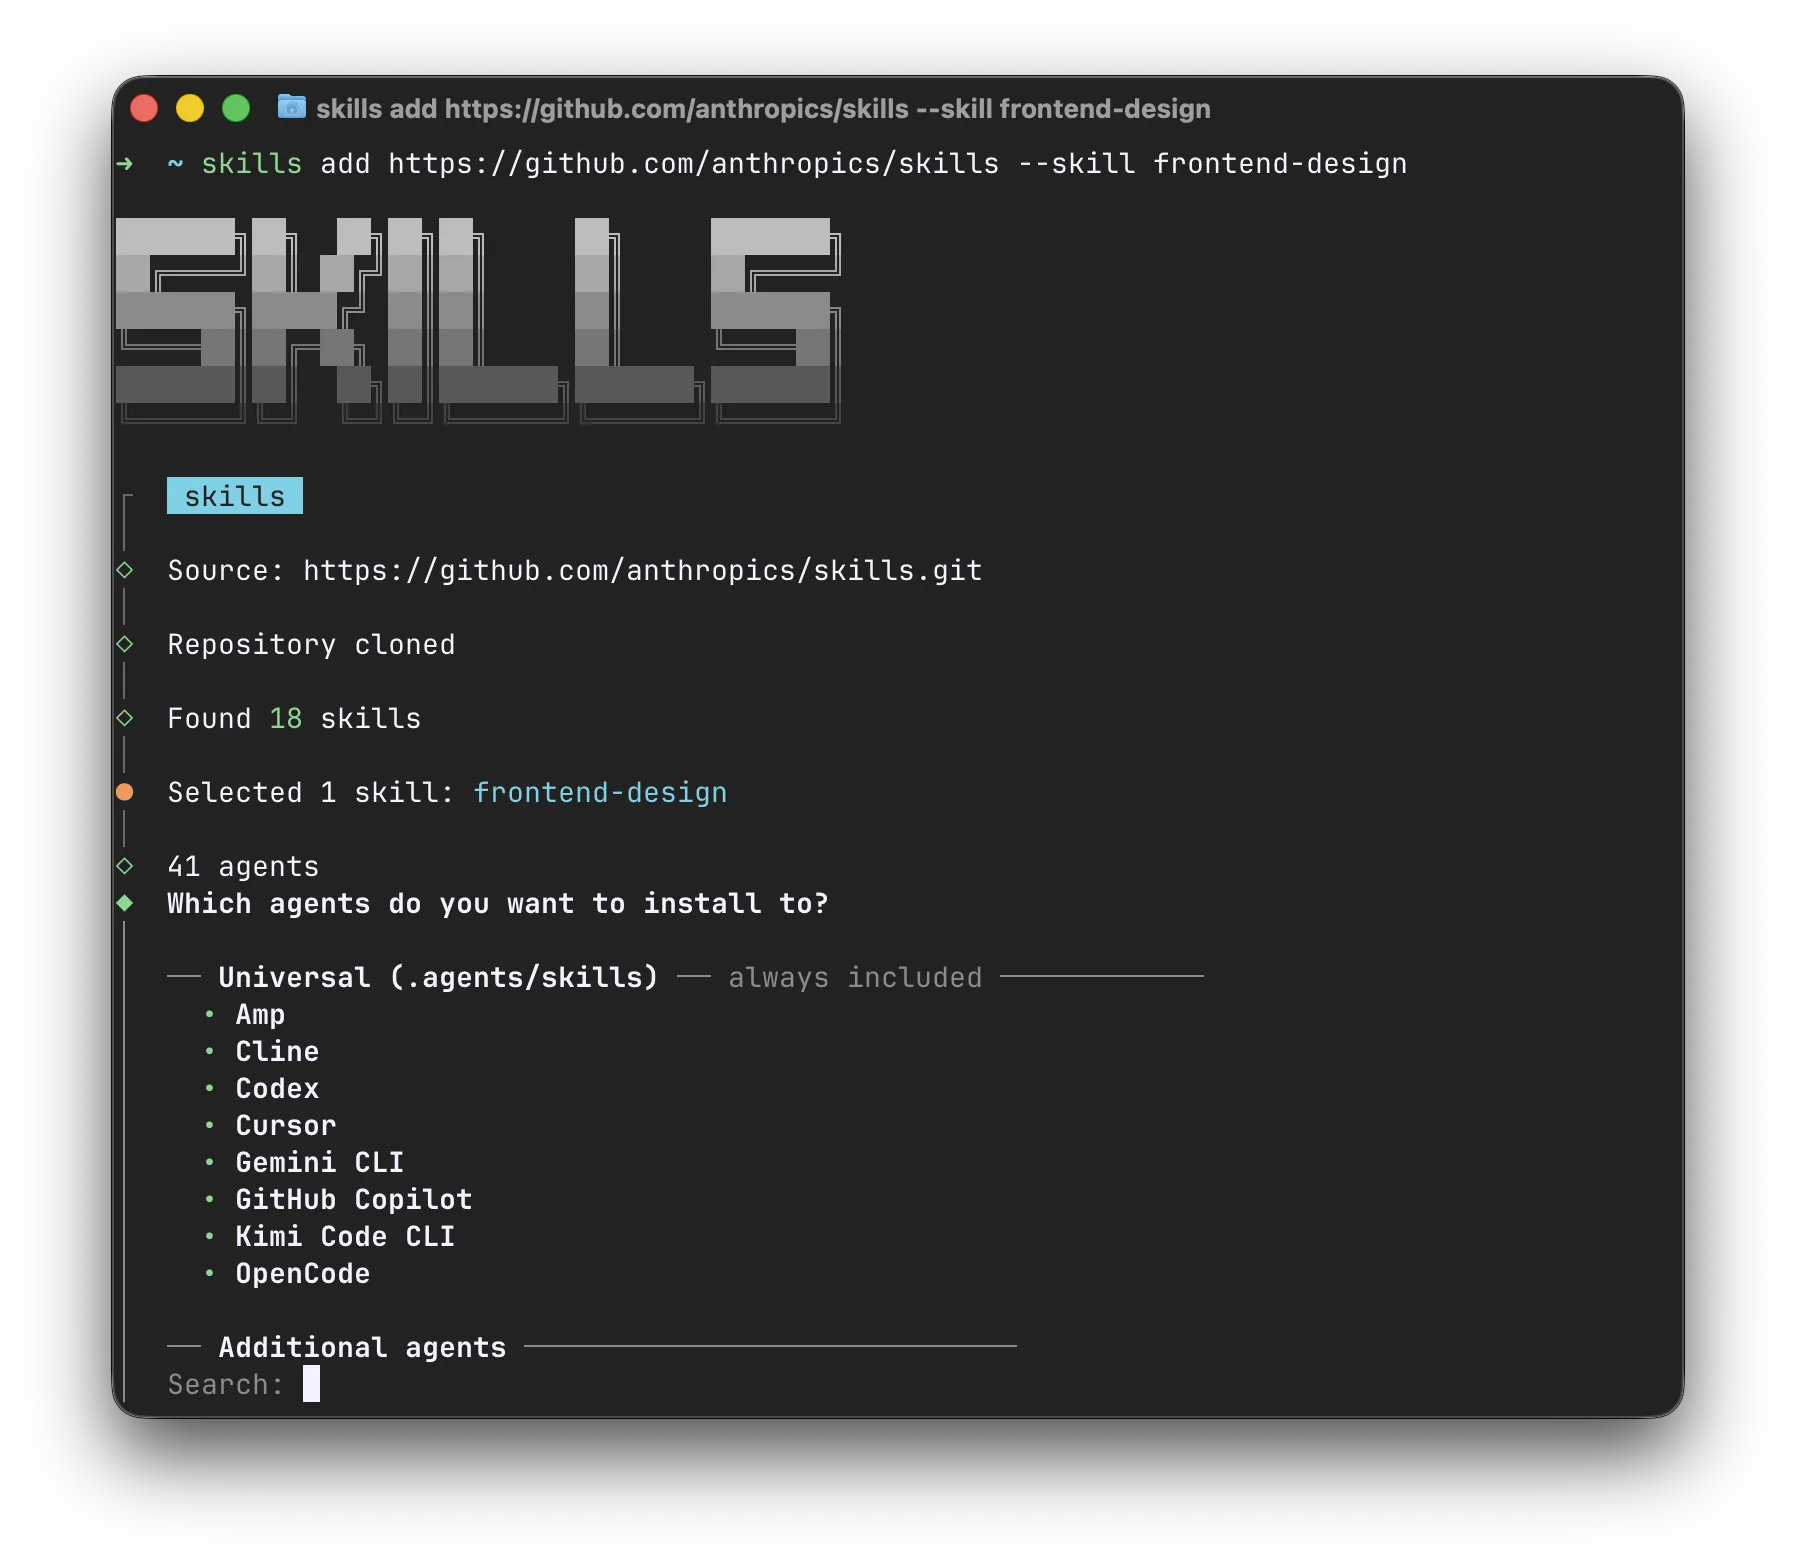Expand the Additional agents section
The width and height of the screenshot is (1796, 1566).
pos(362,1346)
